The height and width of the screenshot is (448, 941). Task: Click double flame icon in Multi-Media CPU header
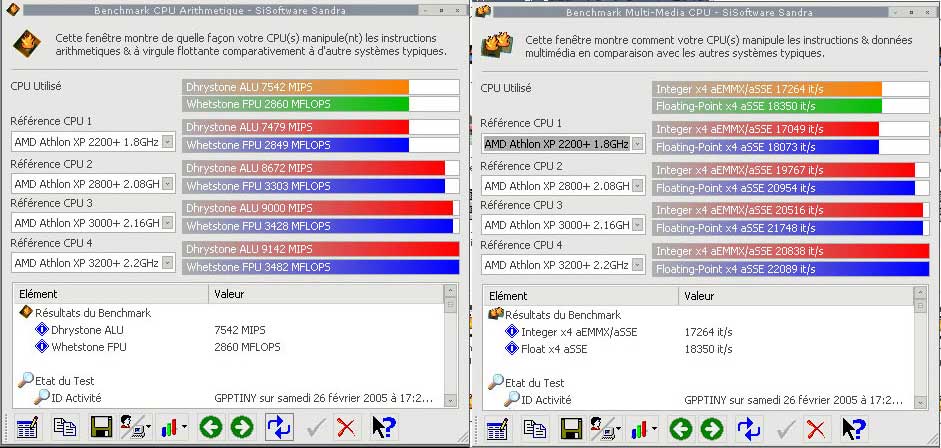tap(497, 45)
